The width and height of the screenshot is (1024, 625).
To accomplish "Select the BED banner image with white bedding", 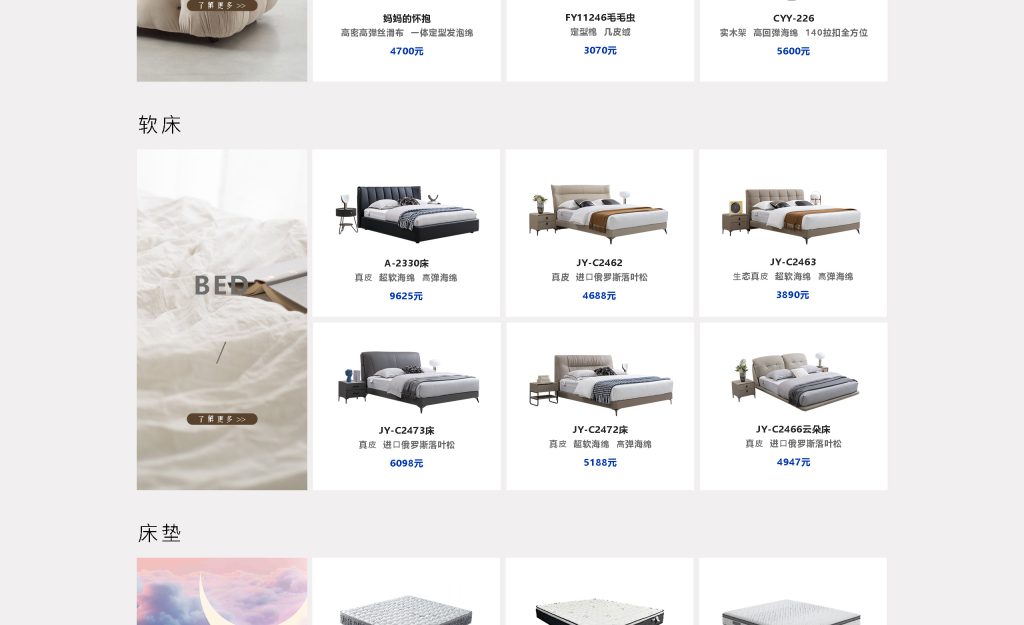I will pos(222,319).
